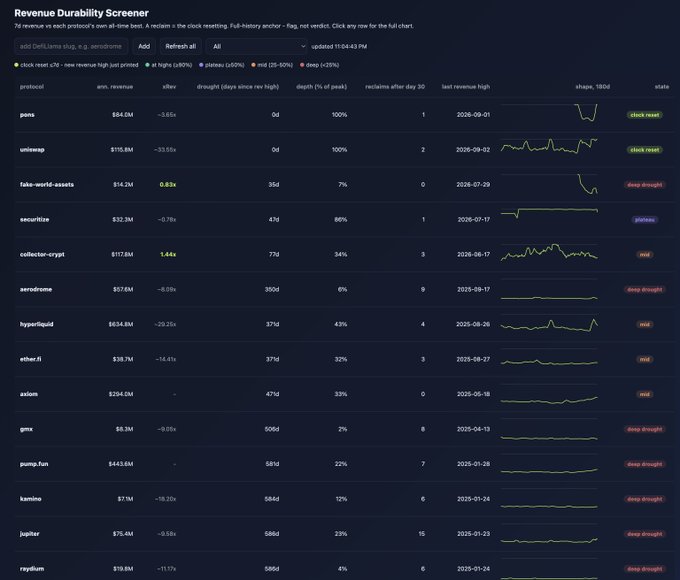Click the fake-world-assets sparkline chart
680x580 pixels.
[549, 184]
